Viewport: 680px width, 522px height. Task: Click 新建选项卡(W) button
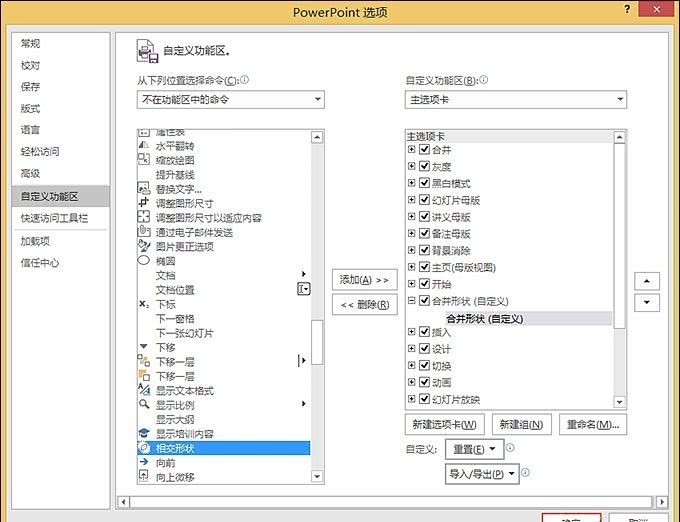[x=445, y=424]
